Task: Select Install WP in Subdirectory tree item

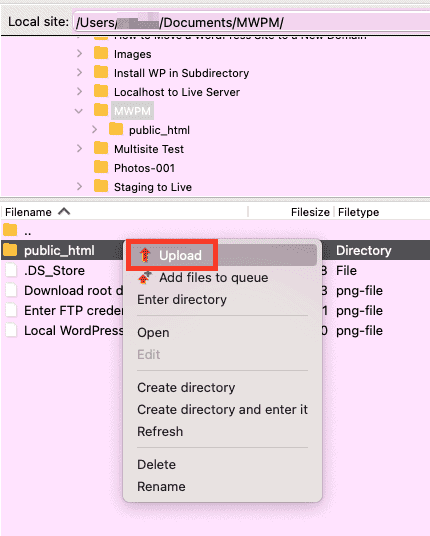Action: pyautogui.click(x=182, y=73)
